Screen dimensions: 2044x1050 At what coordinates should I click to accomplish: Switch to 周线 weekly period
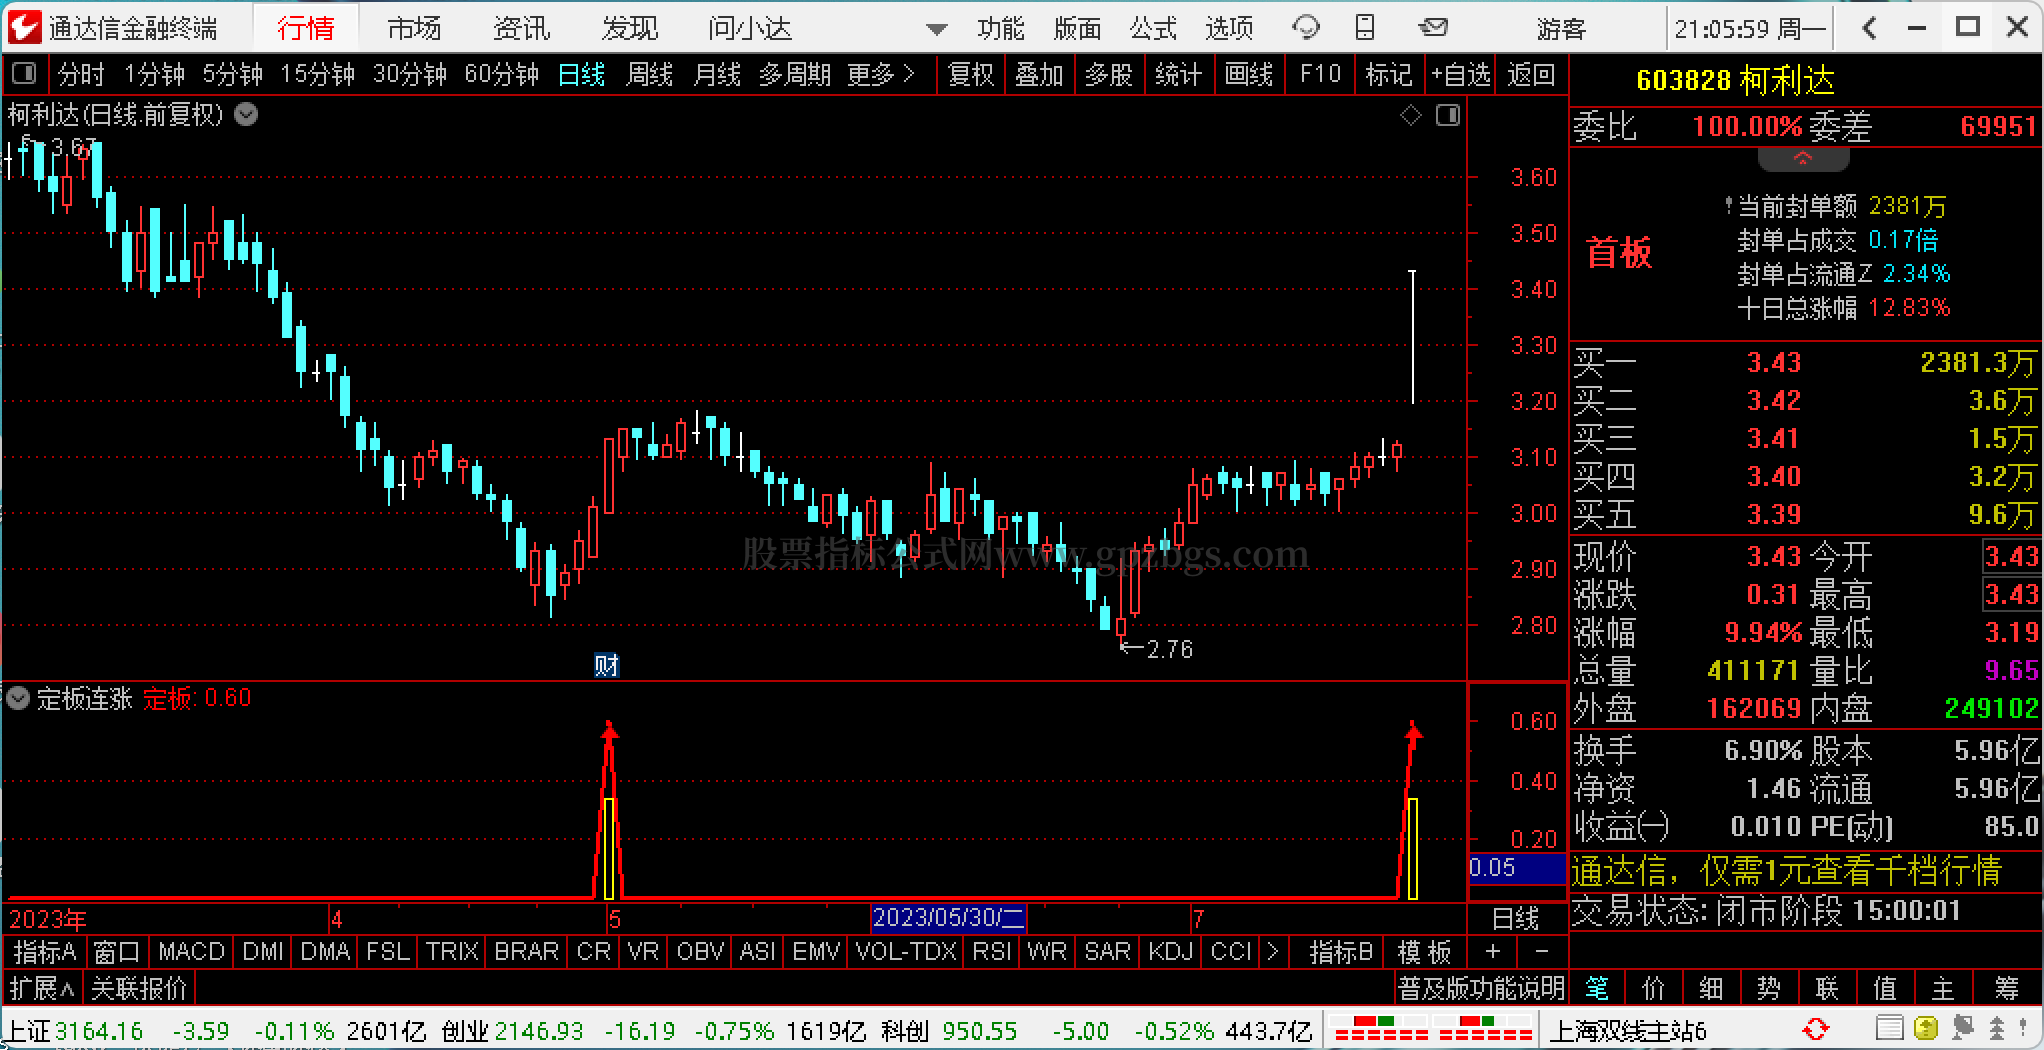coord(650,74)
